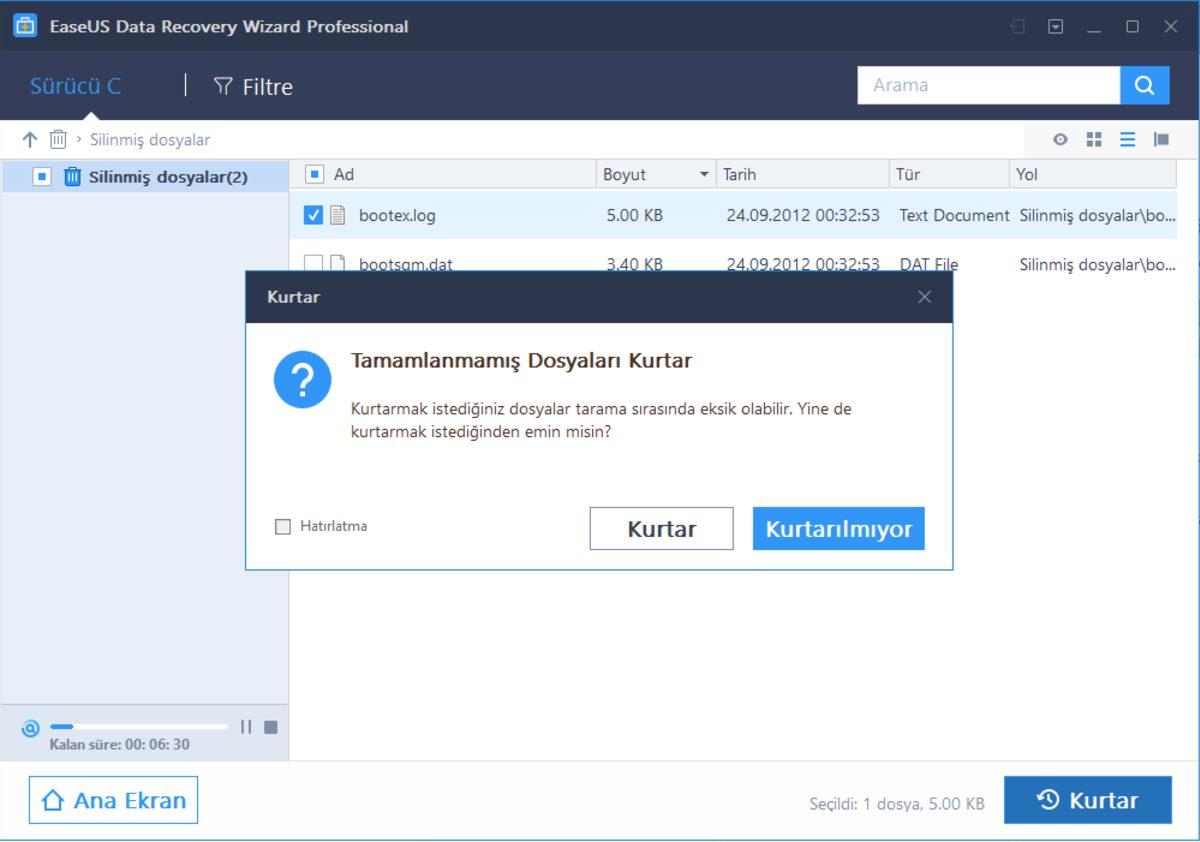The image size is (1200, 842).
Task: Open the Boyut column sort dropdown
Action: (703, 174)
